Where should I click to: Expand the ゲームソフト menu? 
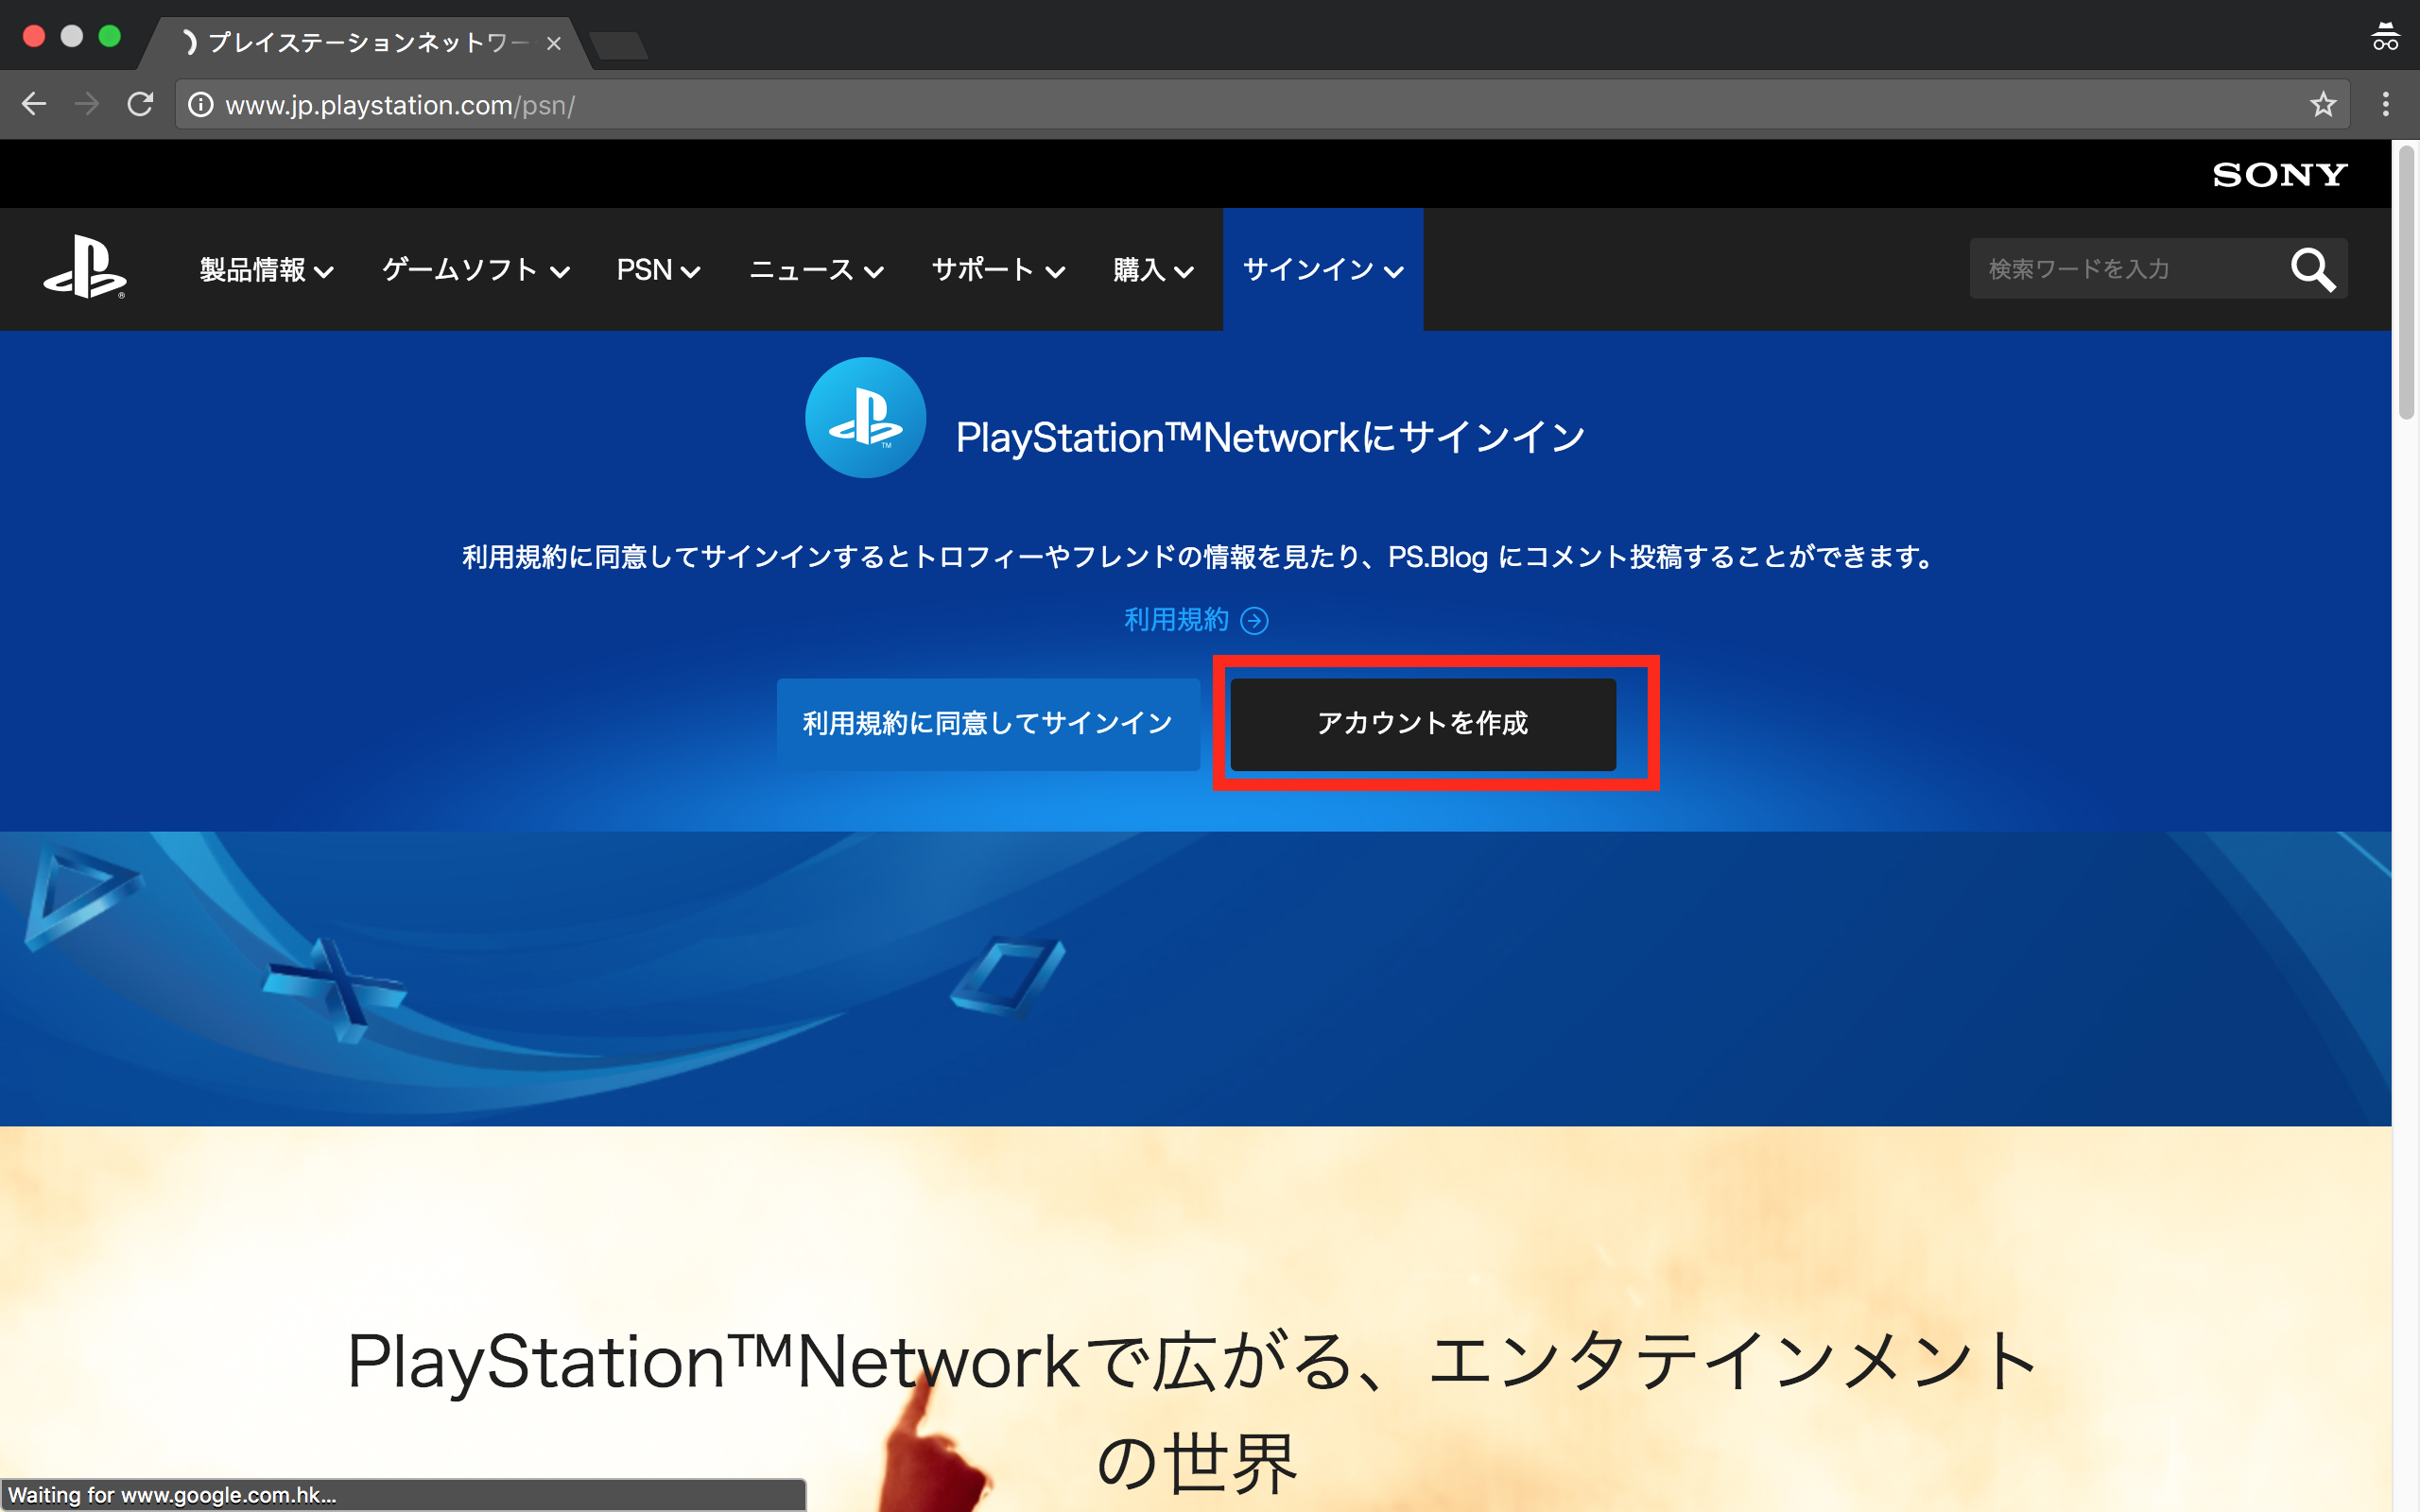(x=476, y=269)
